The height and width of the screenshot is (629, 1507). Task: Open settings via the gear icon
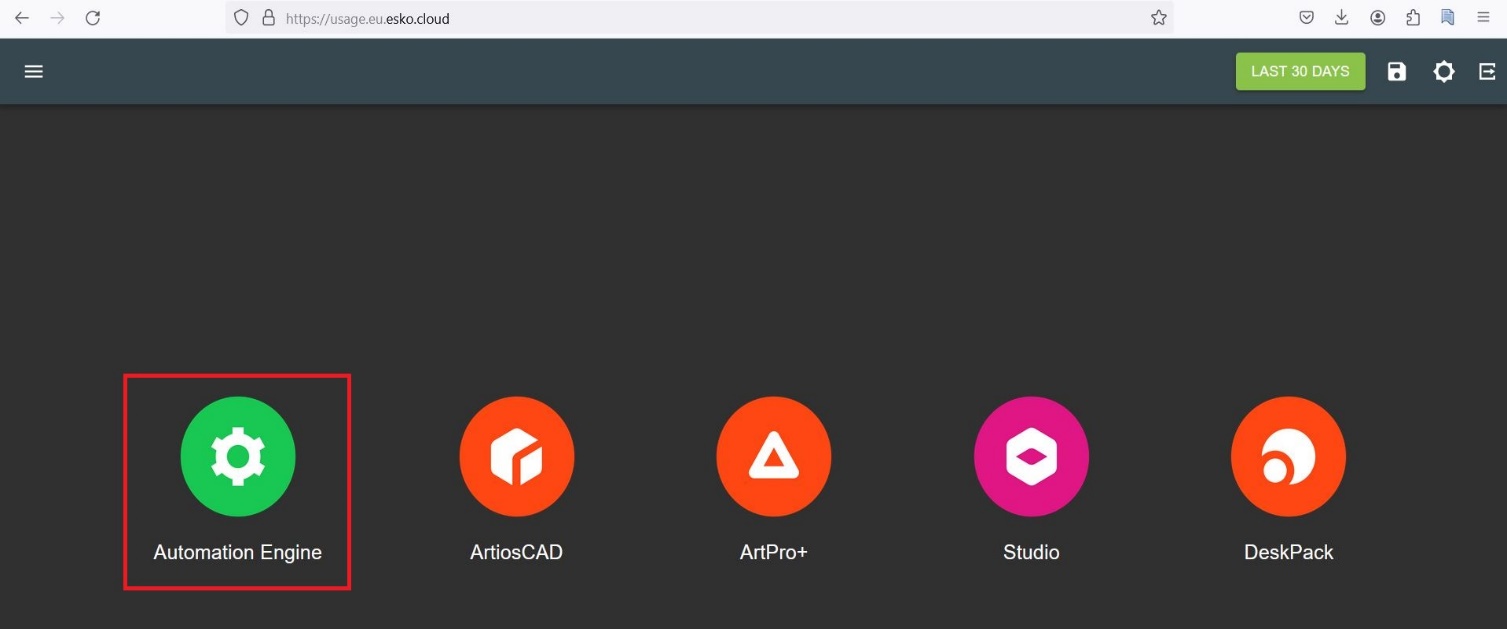click(1444, 71)
